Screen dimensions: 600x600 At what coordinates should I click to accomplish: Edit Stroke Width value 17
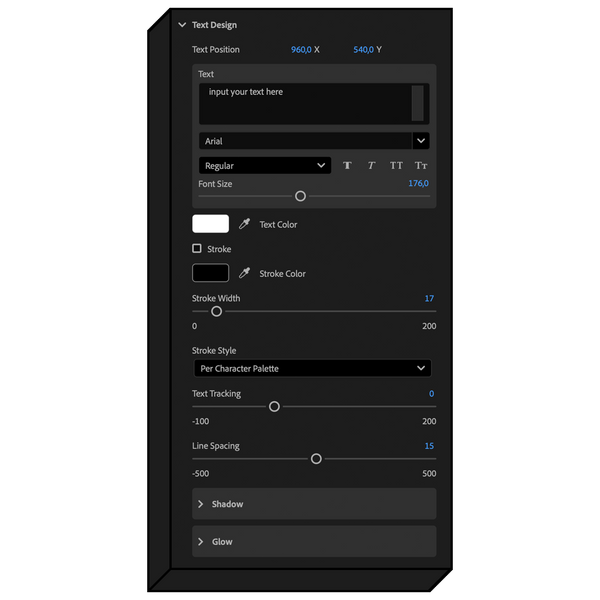click(429, 298)
